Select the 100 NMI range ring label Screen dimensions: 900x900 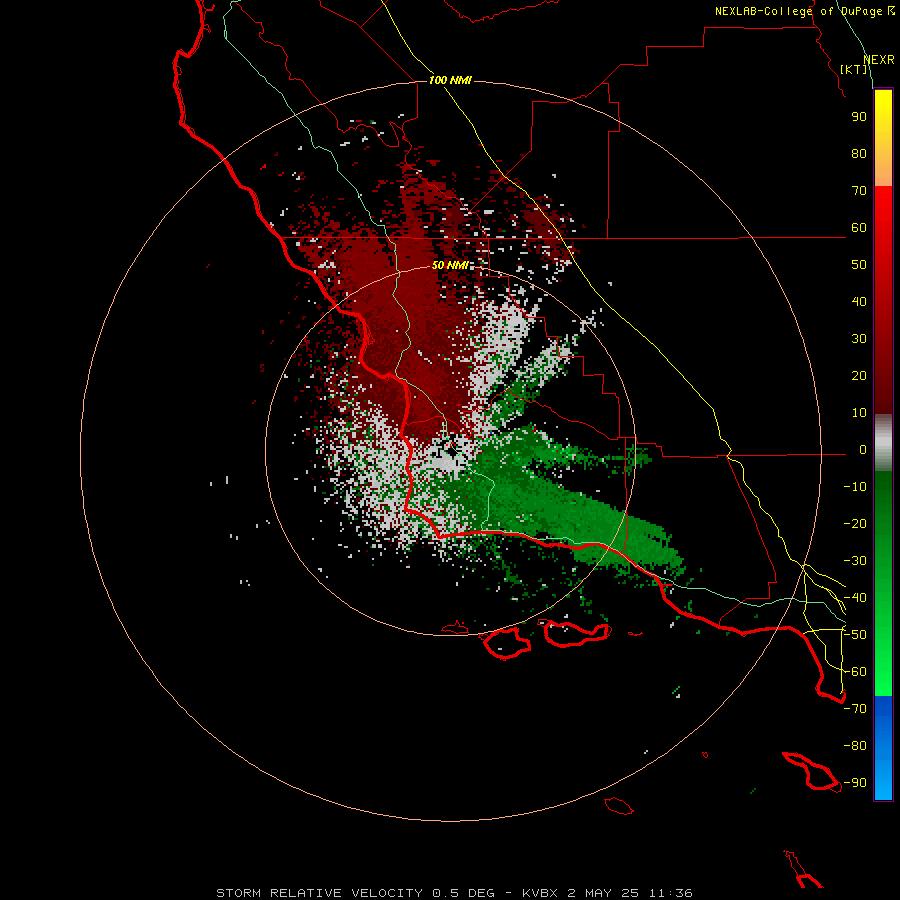(450, 80)
